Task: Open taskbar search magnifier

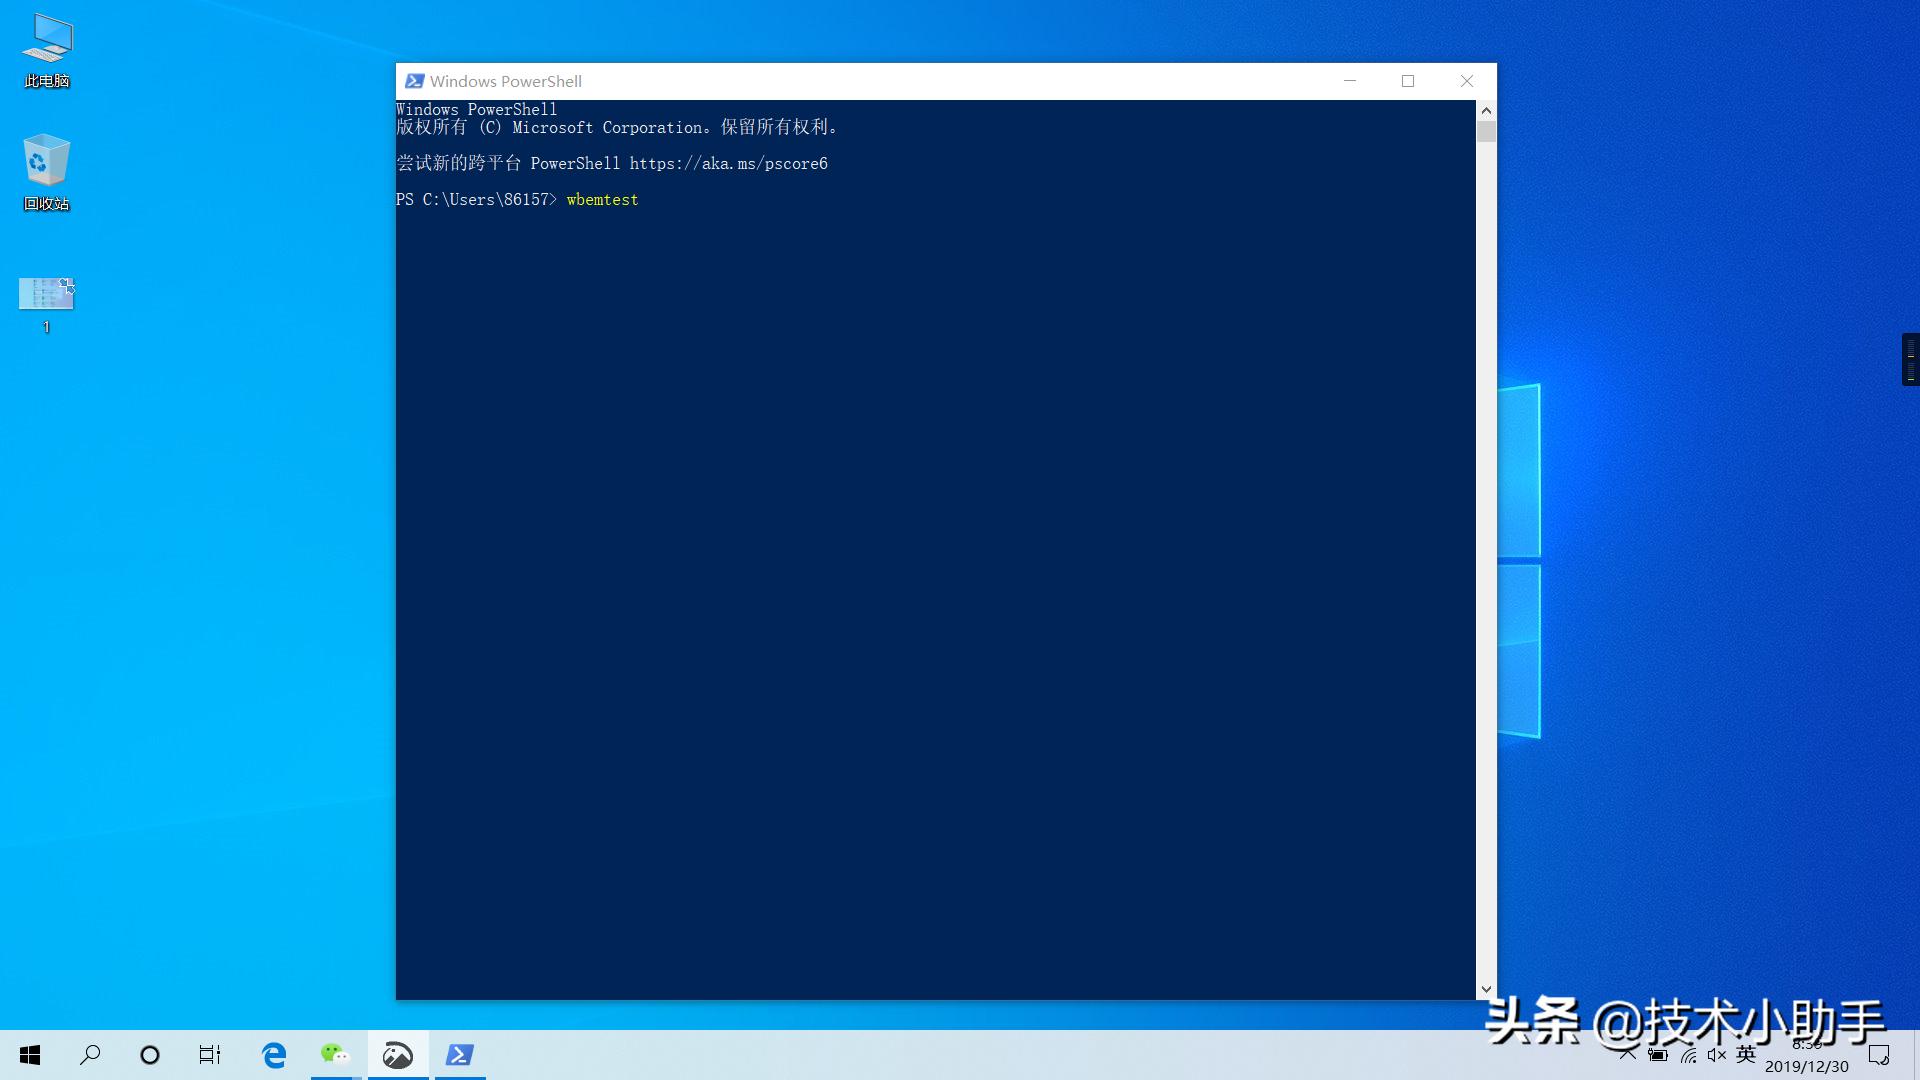Action: 90,1055
